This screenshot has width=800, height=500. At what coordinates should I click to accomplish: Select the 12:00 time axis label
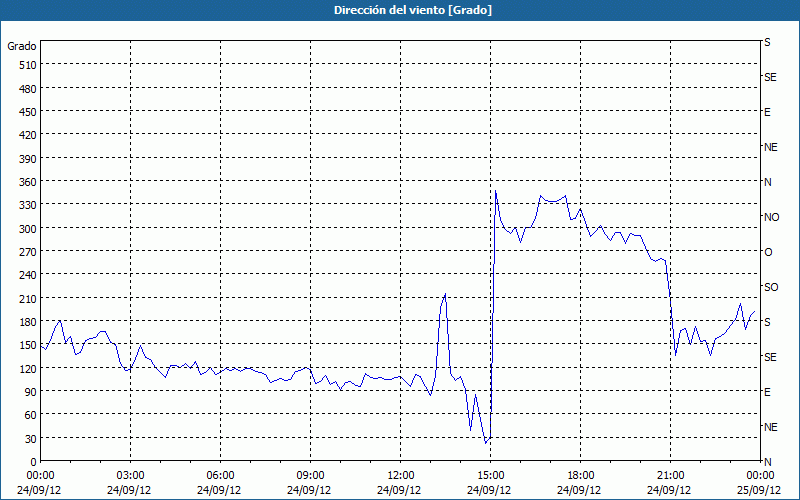pos(401,476)
